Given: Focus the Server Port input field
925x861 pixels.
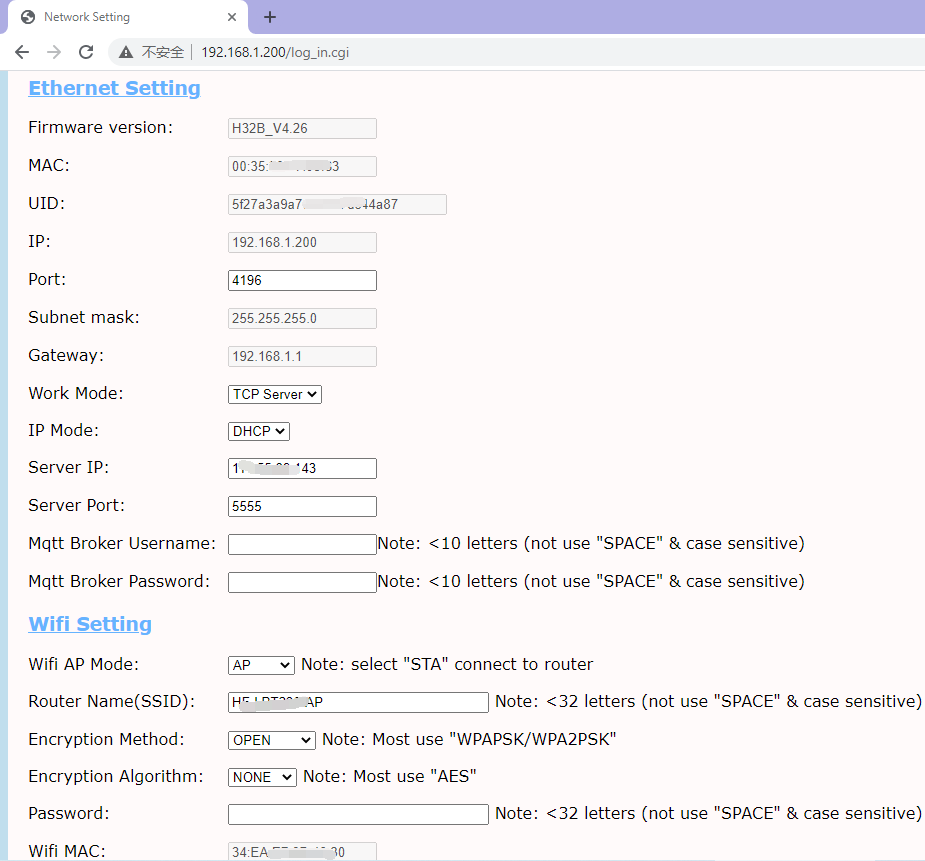Looking at the screenshot, I should [302, 506].
